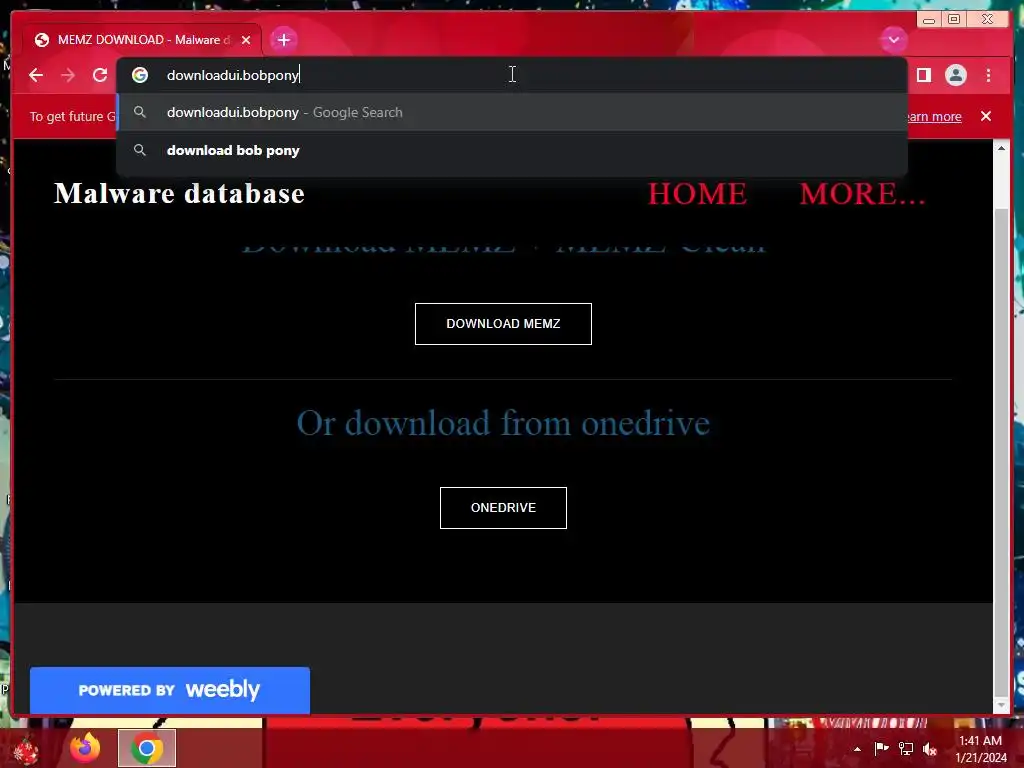Open a new browser tab
Image resolution: width=1024 pixels, height=768 pixels.
(x=283, y=40)
